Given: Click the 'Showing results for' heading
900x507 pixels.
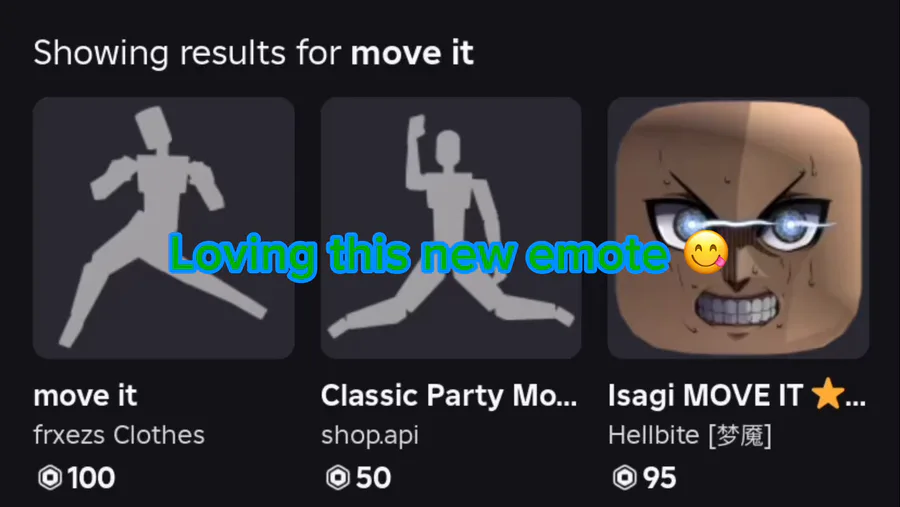Looking at the screenshot, I should click(188, 53).
